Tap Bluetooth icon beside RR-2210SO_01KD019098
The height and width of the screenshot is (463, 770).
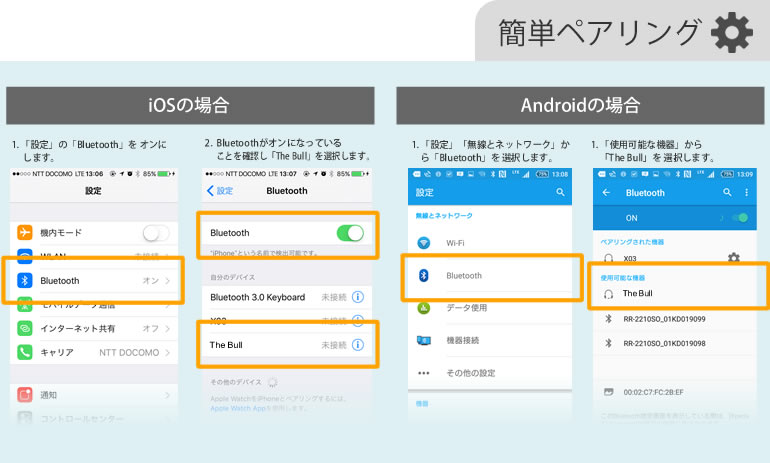608,343
